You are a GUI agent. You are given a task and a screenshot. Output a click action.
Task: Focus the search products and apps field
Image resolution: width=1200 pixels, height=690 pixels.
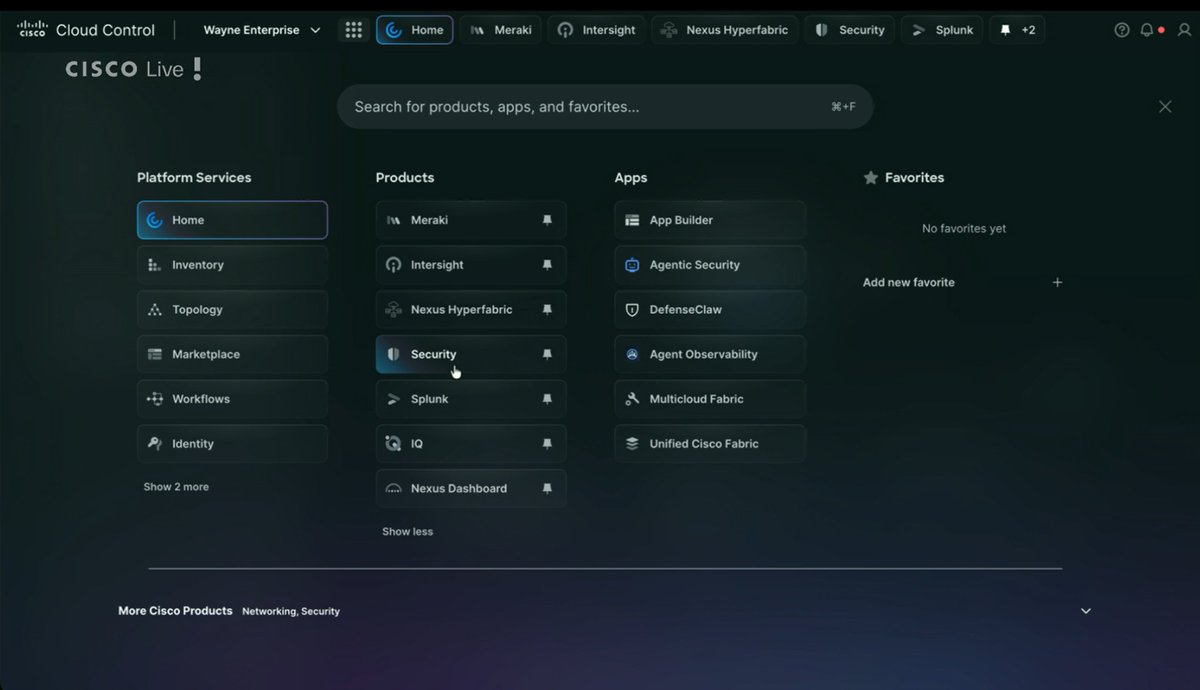(605, 107)
